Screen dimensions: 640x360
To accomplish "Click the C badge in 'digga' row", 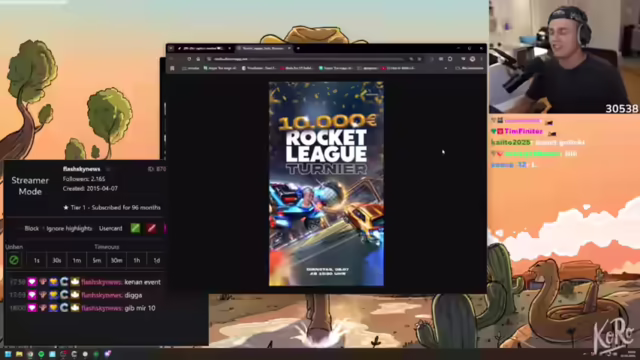I will 64,295.
